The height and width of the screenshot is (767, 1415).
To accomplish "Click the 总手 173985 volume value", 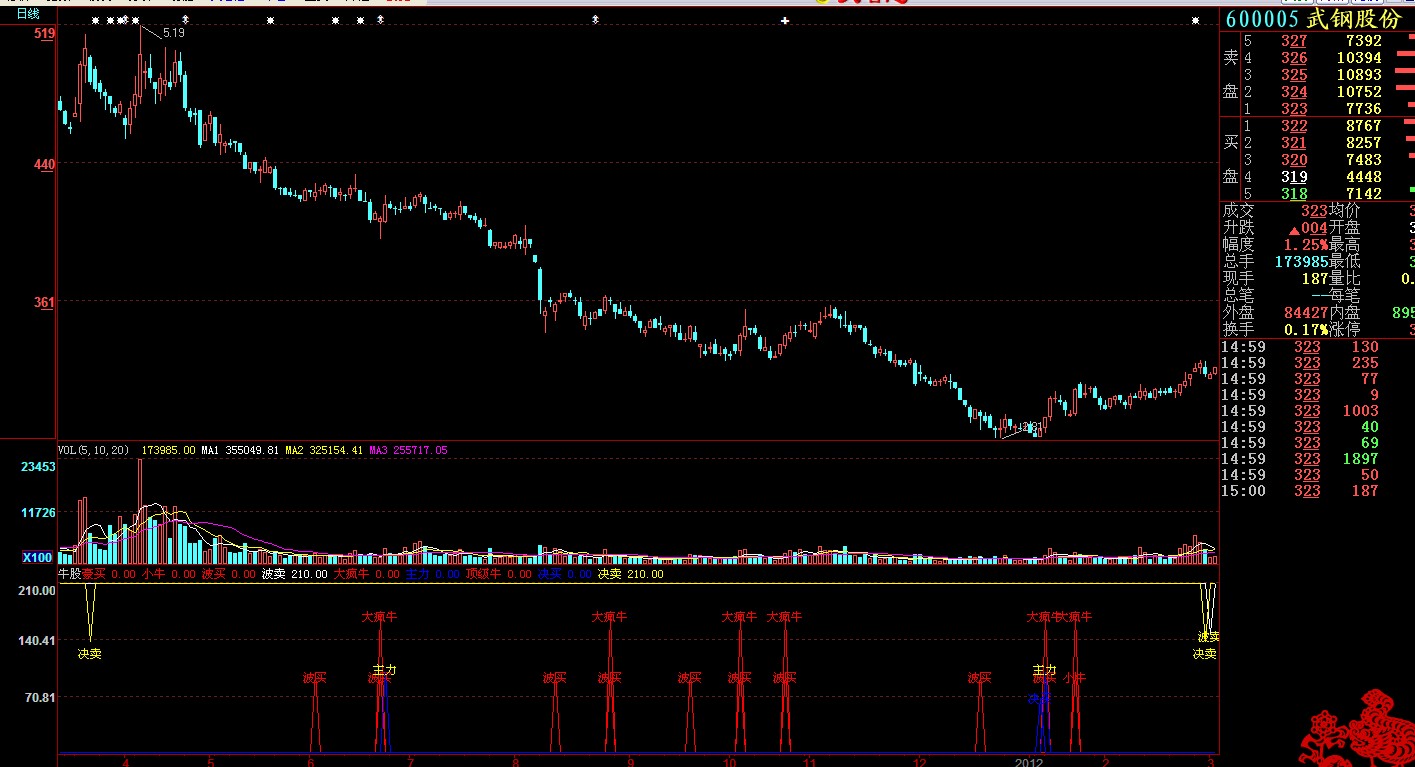I will coord(1301,261).
